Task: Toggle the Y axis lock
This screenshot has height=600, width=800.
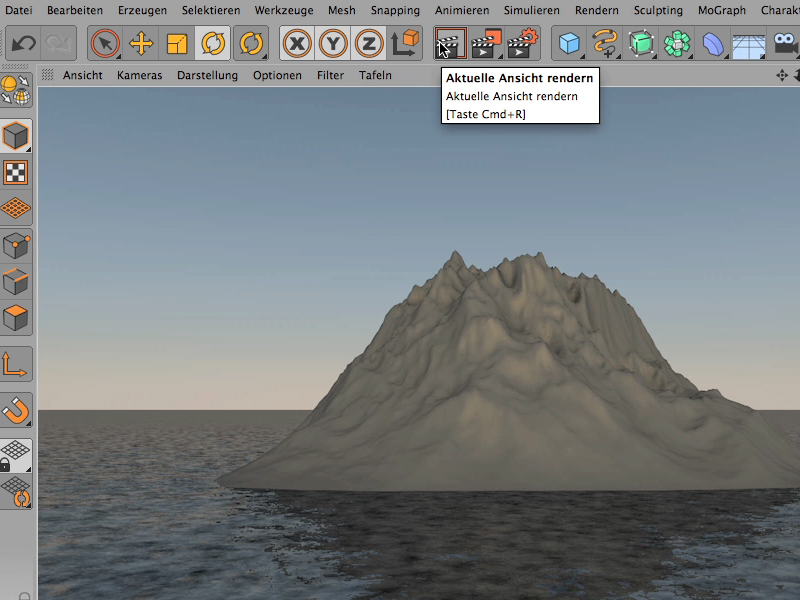Action: point(333,43)
